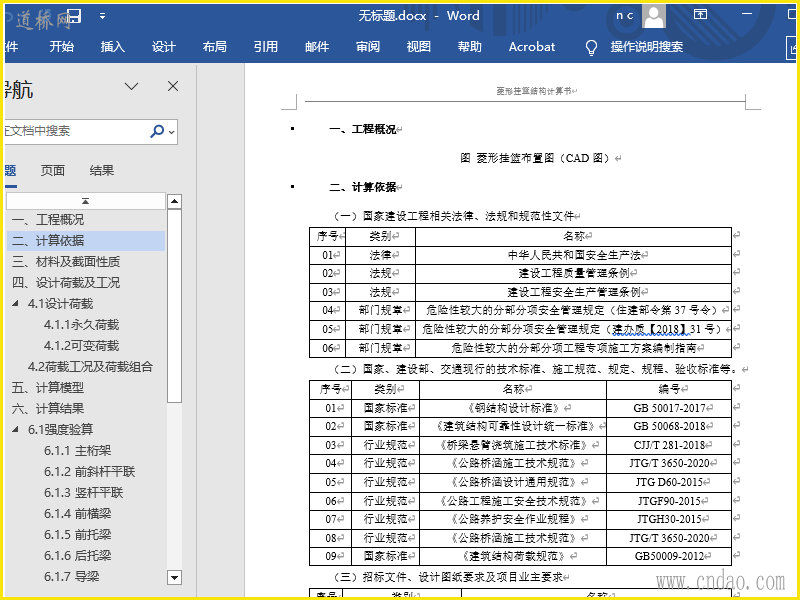Expand search options arrow beside magnifier
The image size is (800, 600).
[172, 132]
